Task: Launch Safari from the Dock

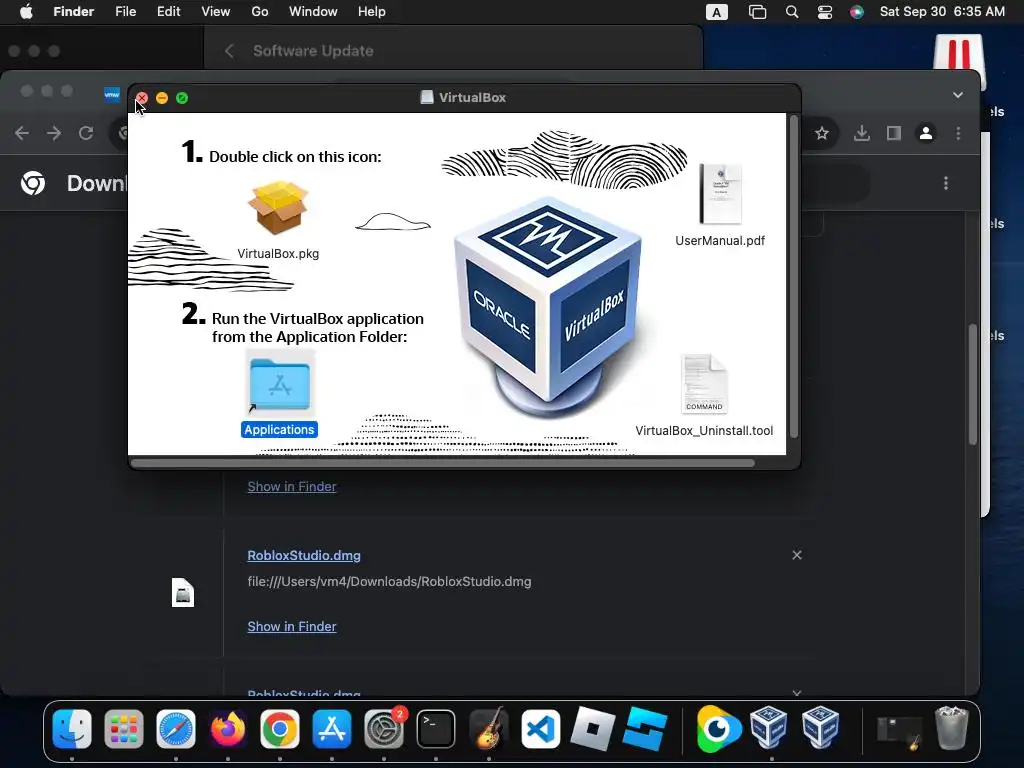Action: [x=176, y=728]
